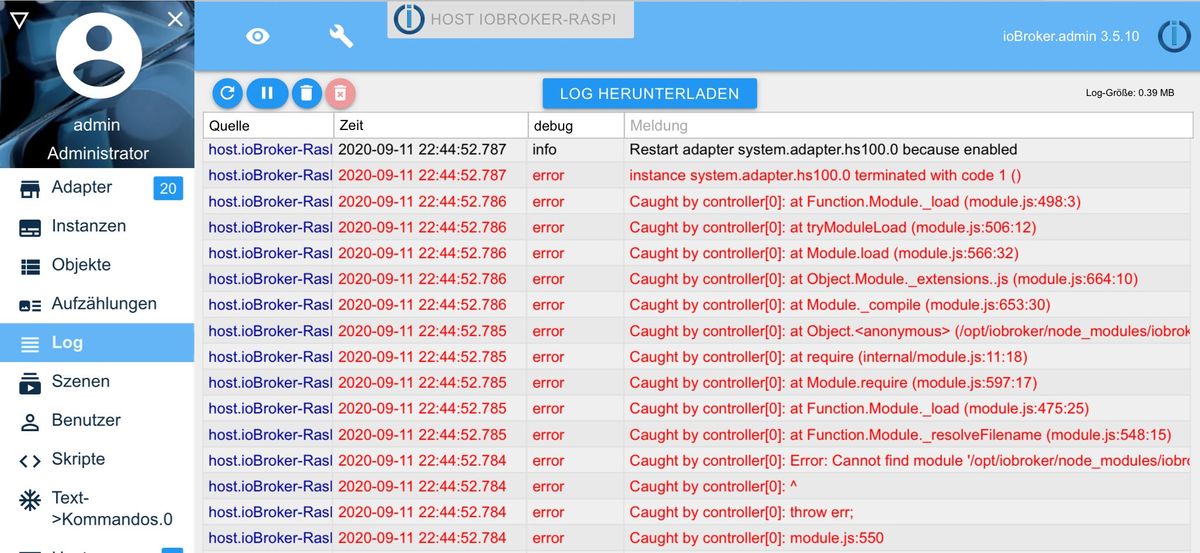Toggle the eye visibility icon
1200x553 pixels.
tap(258, 36)
